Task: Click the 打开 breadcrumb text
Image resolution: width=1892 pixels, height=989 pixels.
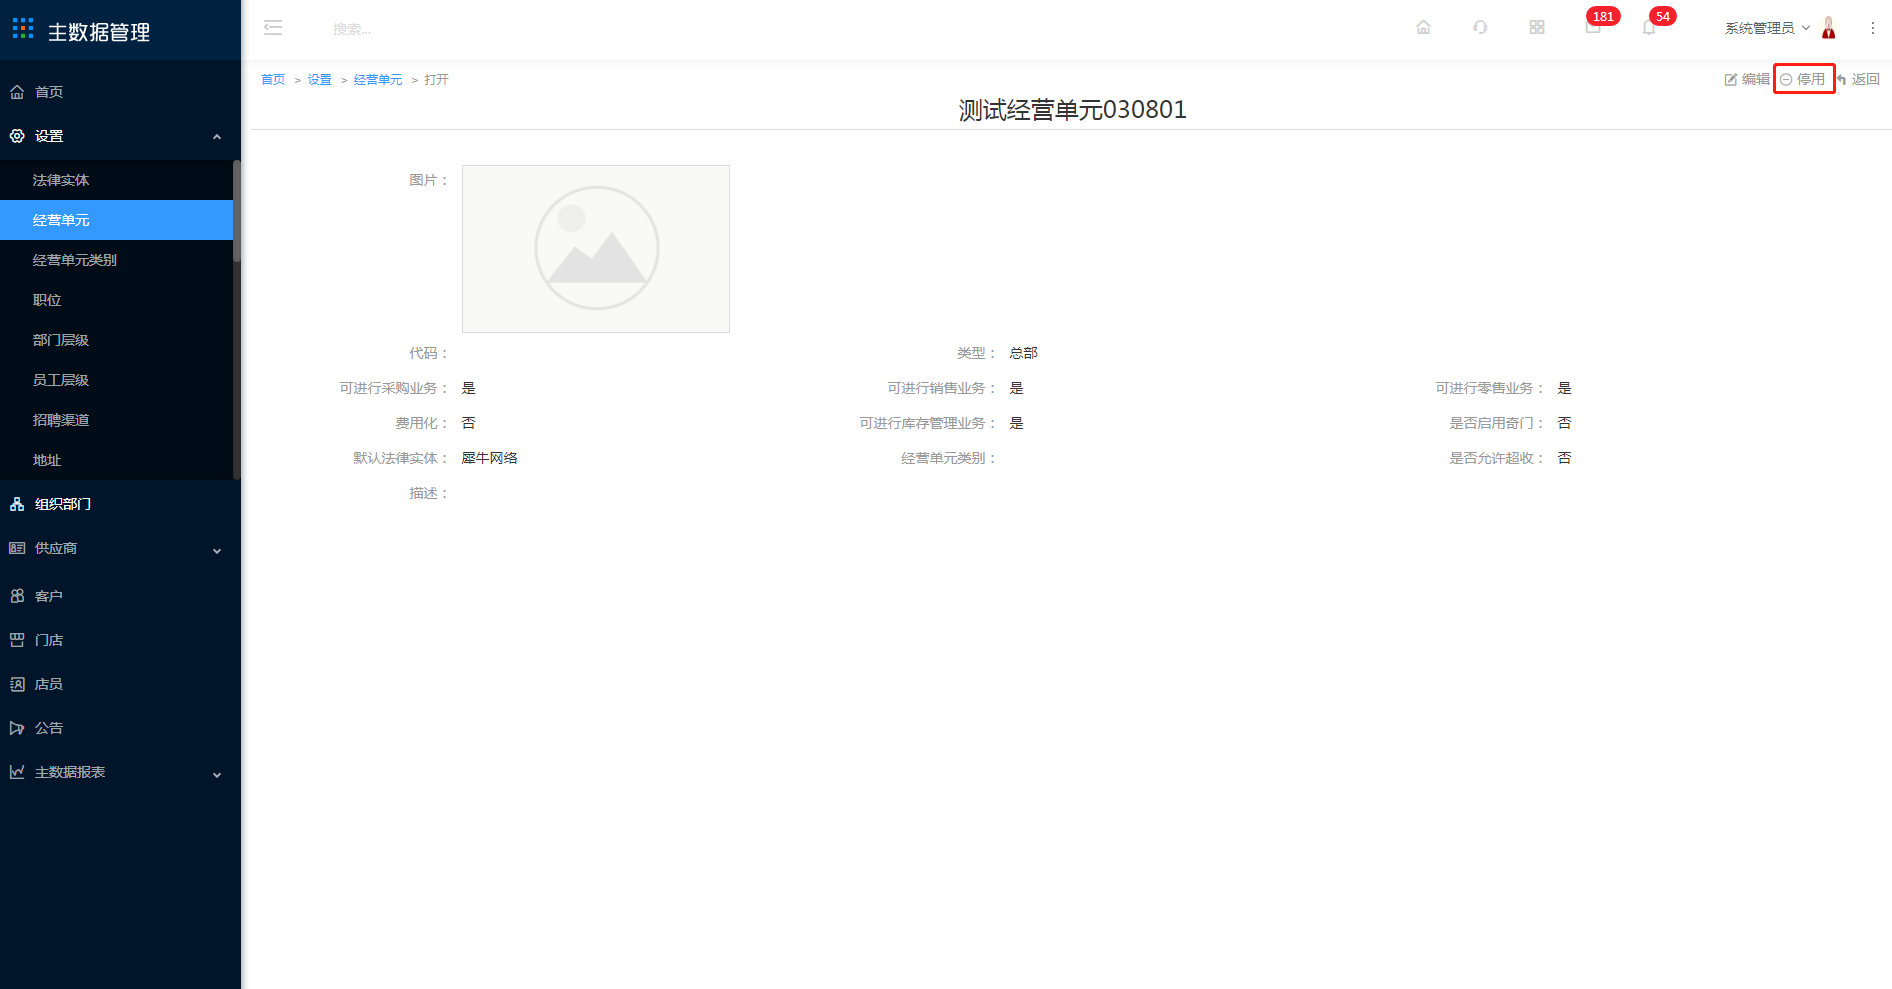Action: click(x=436, y=80)
